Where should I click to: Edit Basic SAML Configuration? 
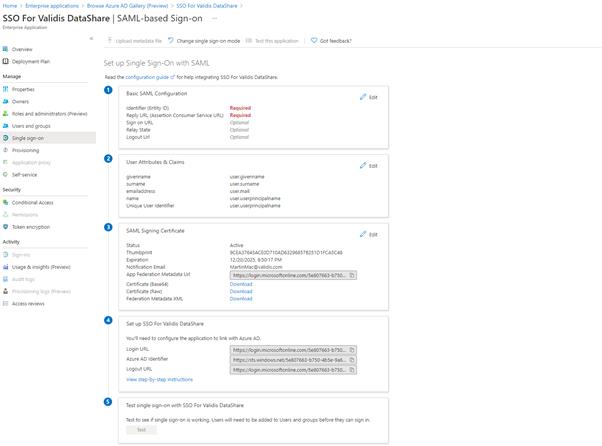pyautogui.click(x=369, y=97)
